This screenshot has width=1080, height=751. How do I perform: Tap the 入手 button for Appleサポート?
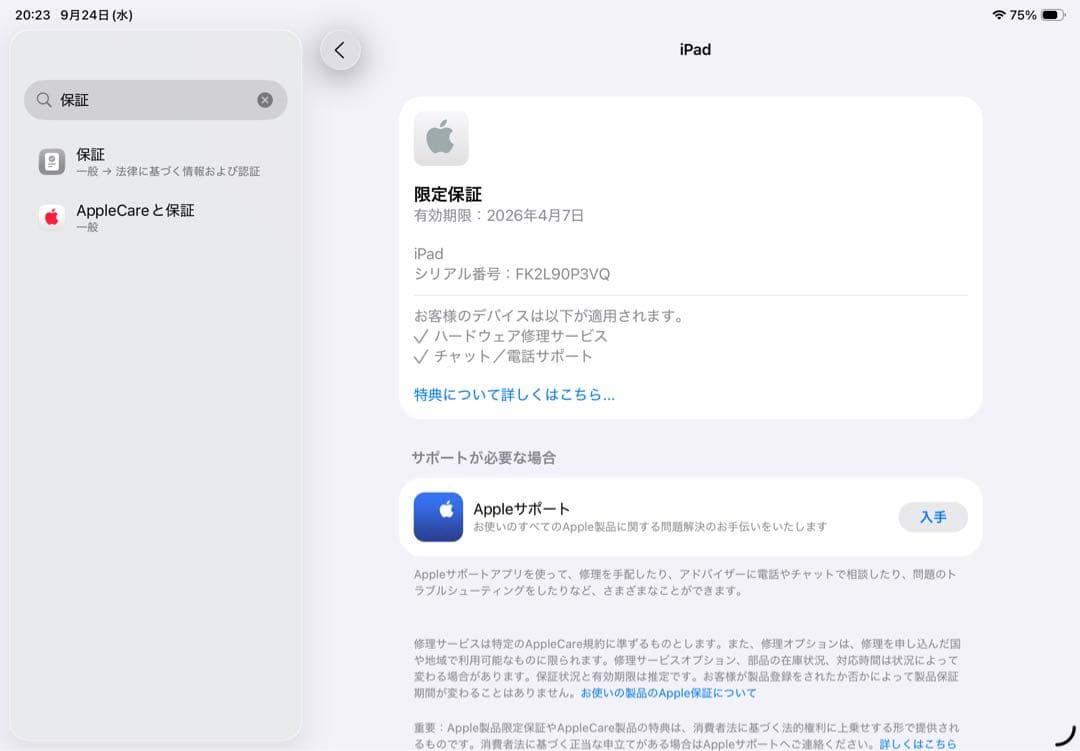[x=932, y=517]
